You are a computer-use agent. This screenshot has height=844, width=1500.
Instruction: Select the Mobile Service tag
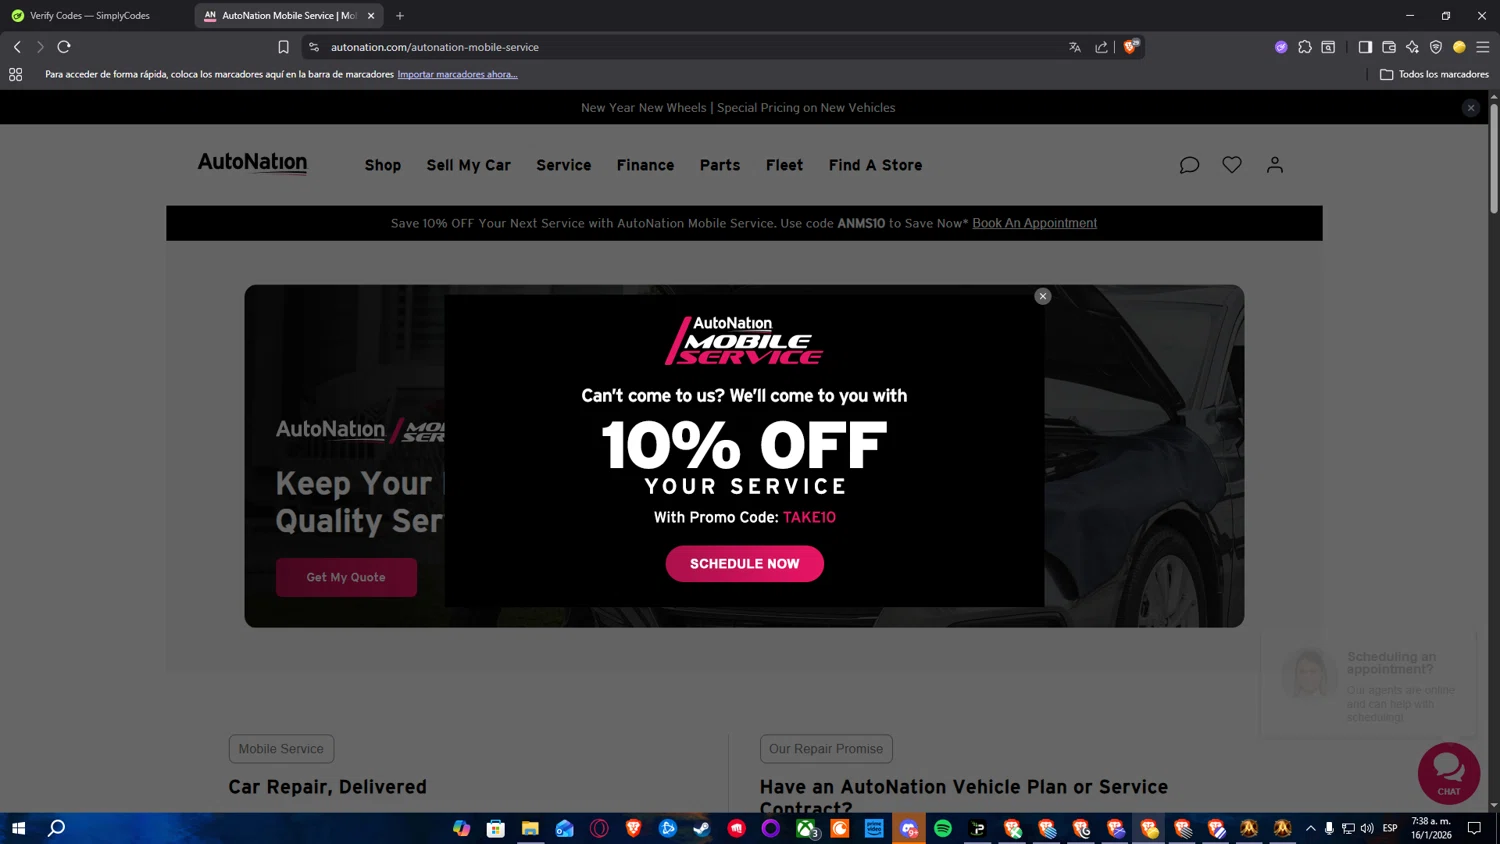click(x=281, y=749)
